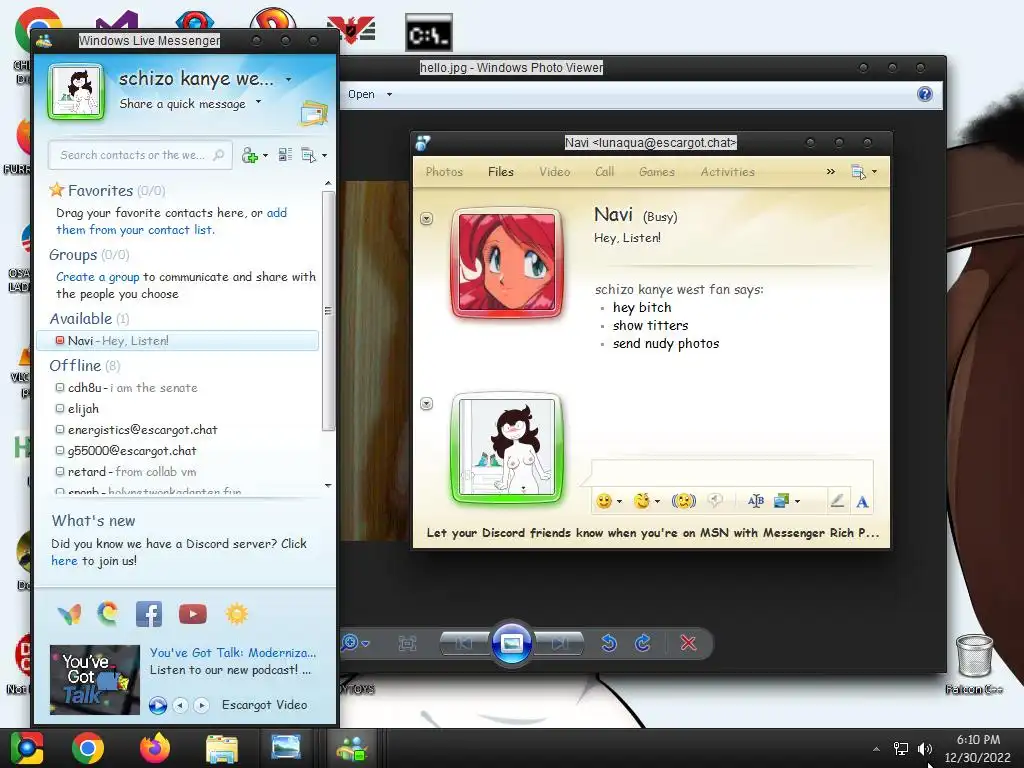Change the font with the A icon
This screenshot has width=1024, height=768.
(x=862, y=502)
